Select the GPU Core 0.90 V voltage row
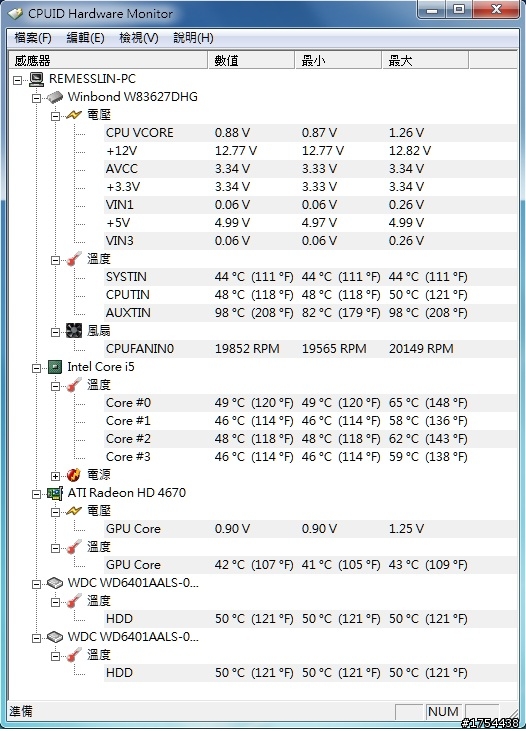 point(310,529)
